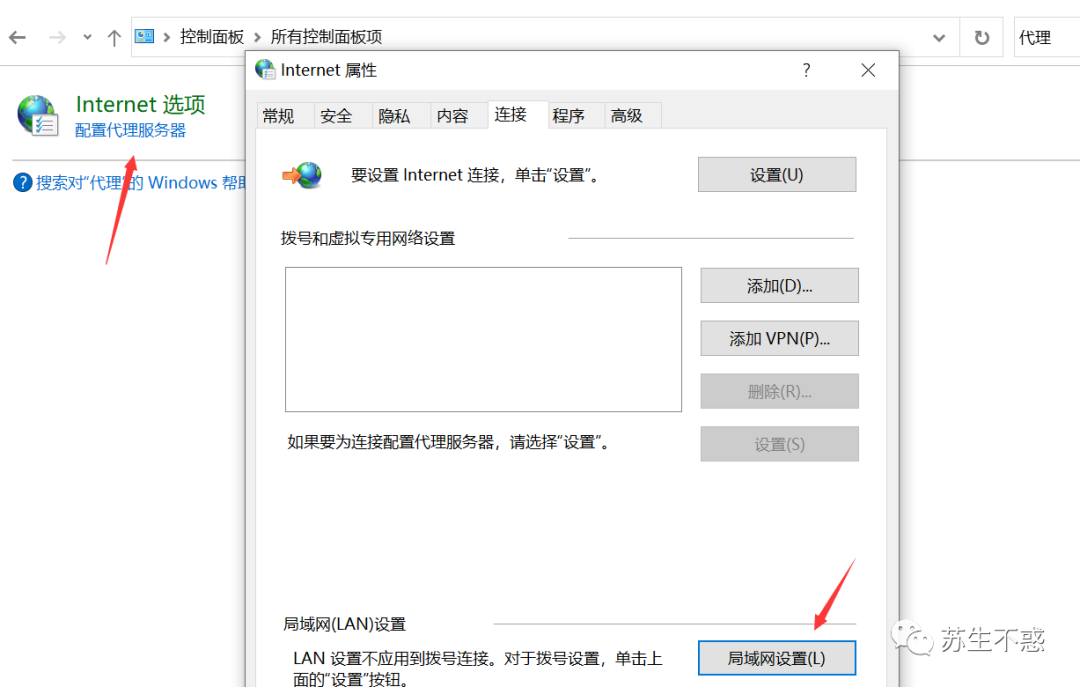
Task: Click the search box containing 代理
Action: [1047, 38]
